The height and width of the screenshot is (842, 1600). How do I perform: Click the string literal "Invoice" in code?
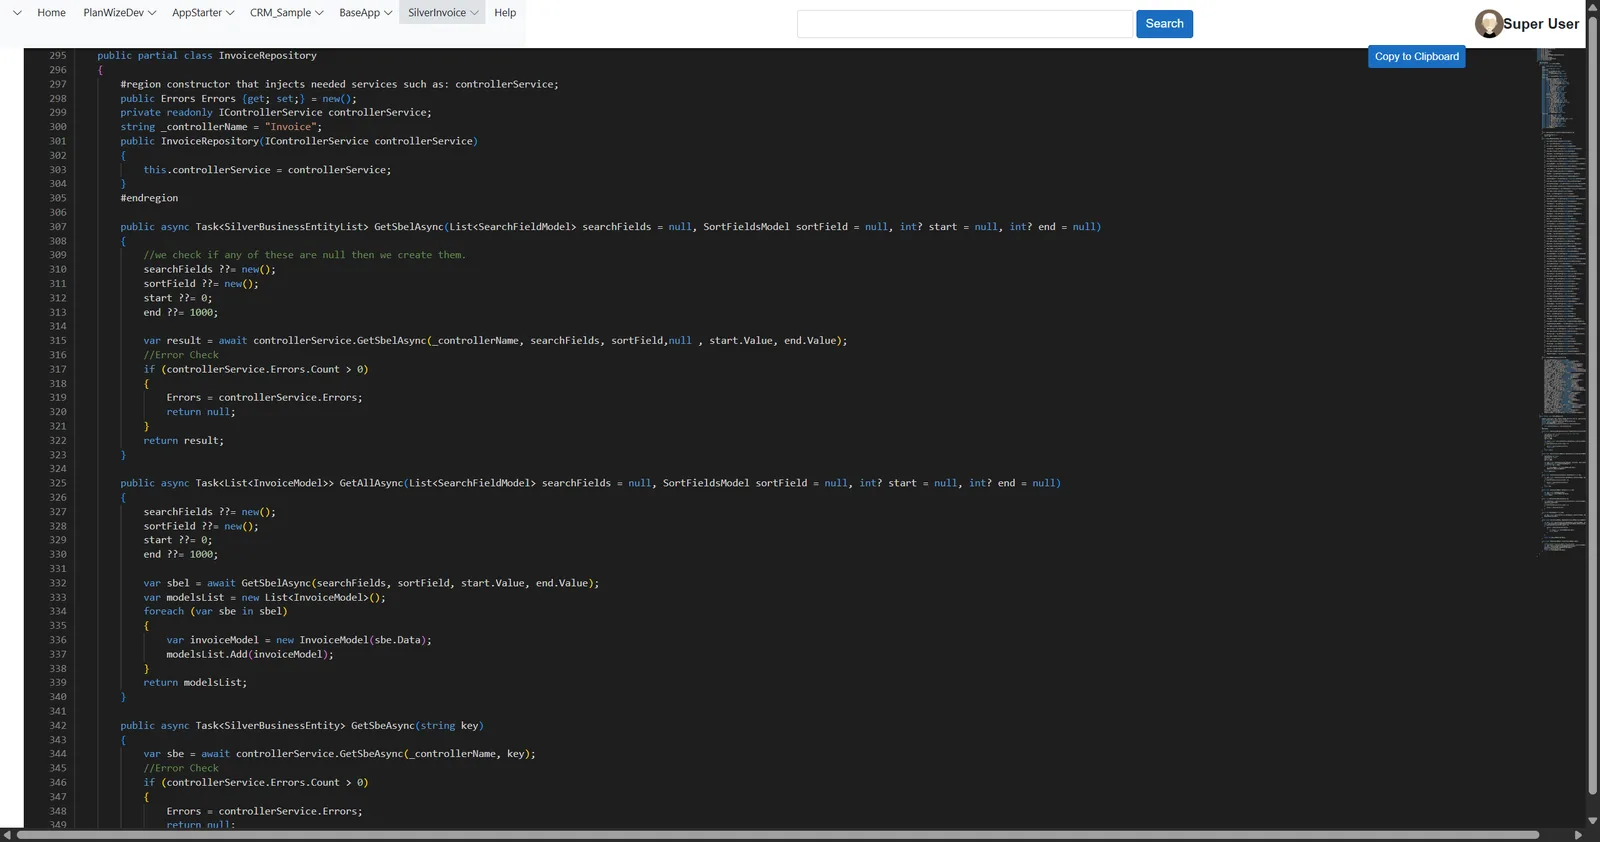[x=291, y=127]
